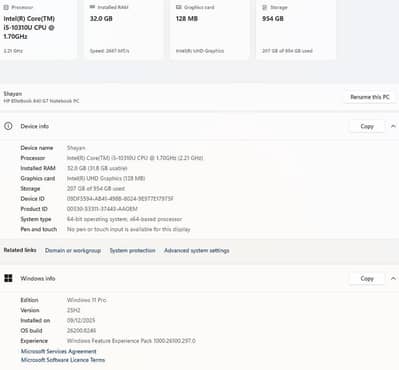This screenshot has height=370, width=399.
Task: Open System protection link
Action: coord(132,250)
